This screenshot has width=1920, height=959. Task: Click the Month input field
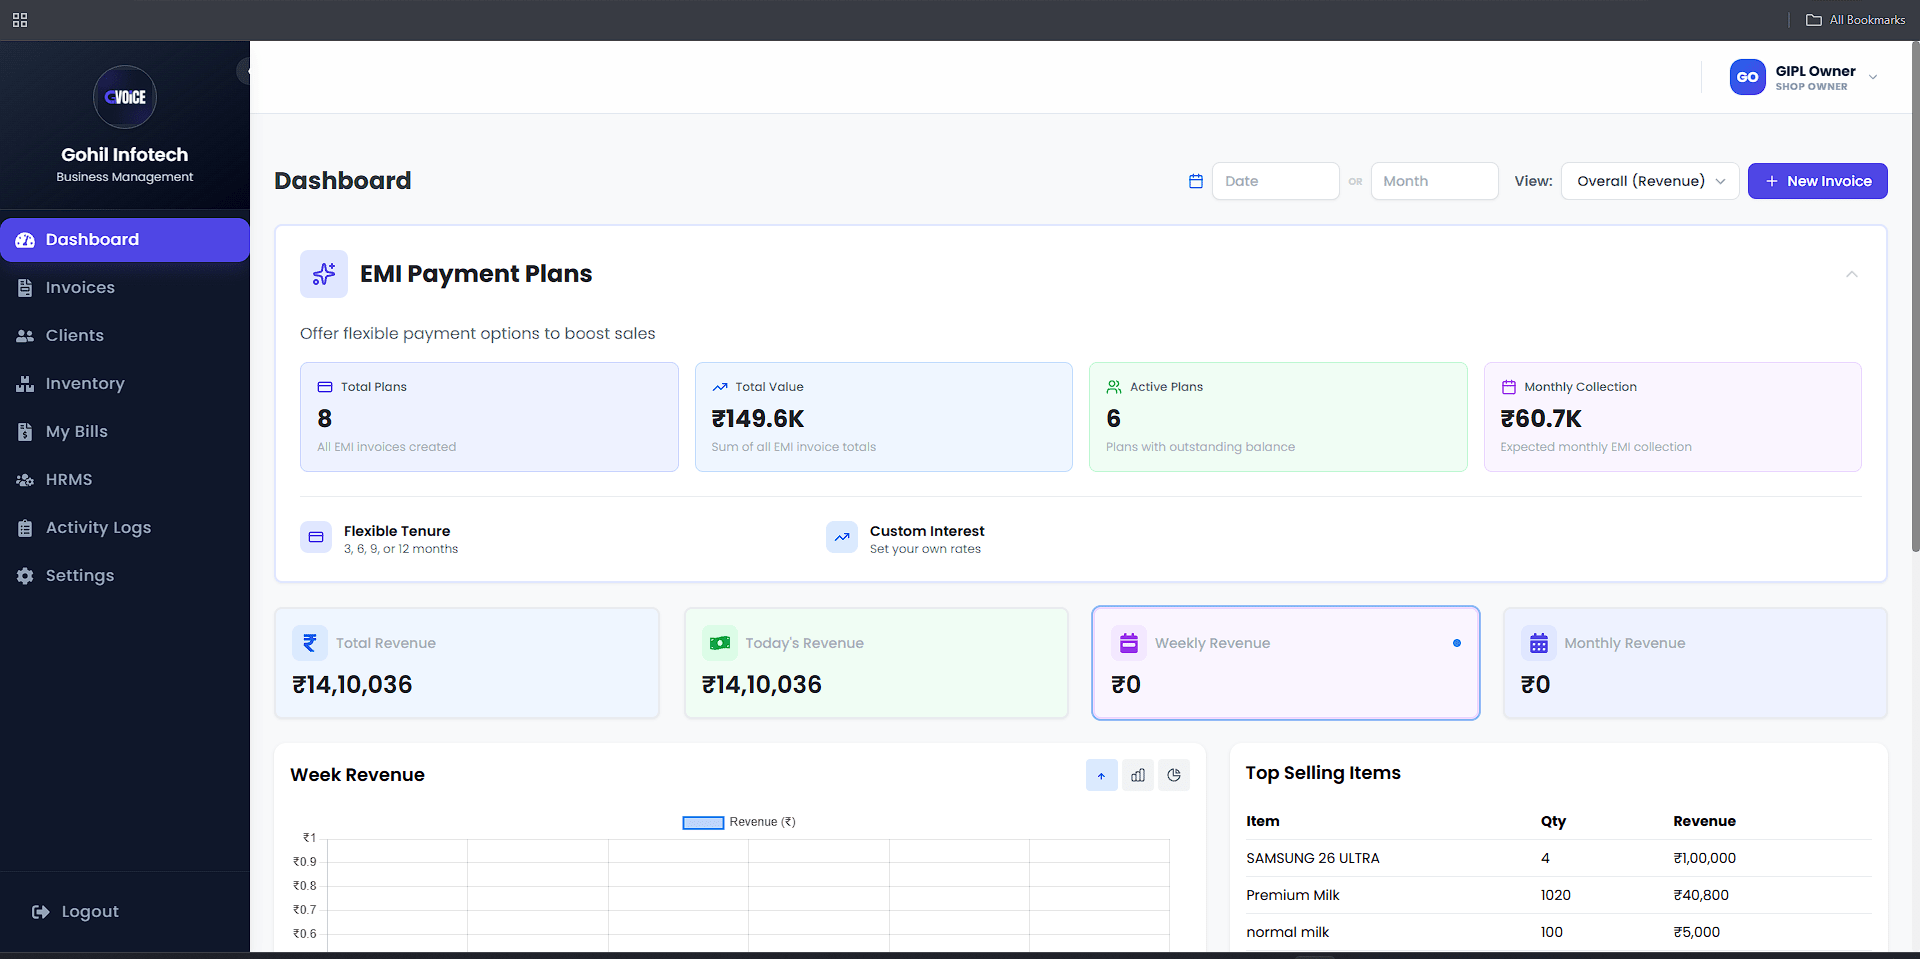tap(1435, 181)
